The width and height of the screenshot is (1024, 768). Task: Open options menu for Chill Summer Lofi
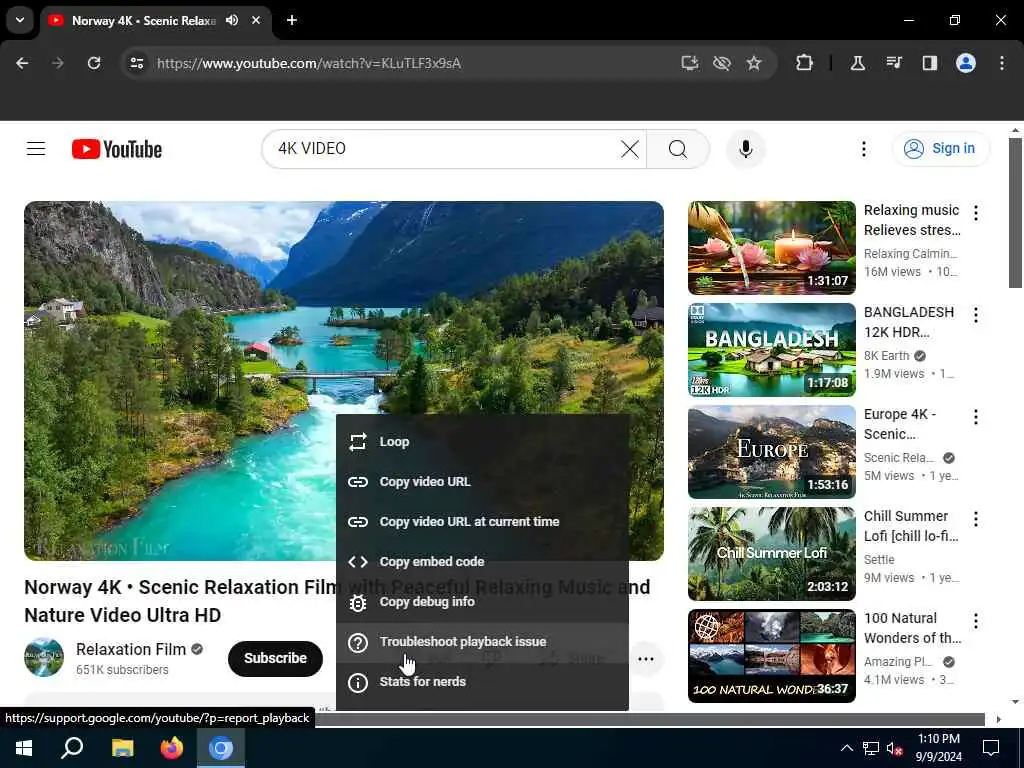[976, 519]
